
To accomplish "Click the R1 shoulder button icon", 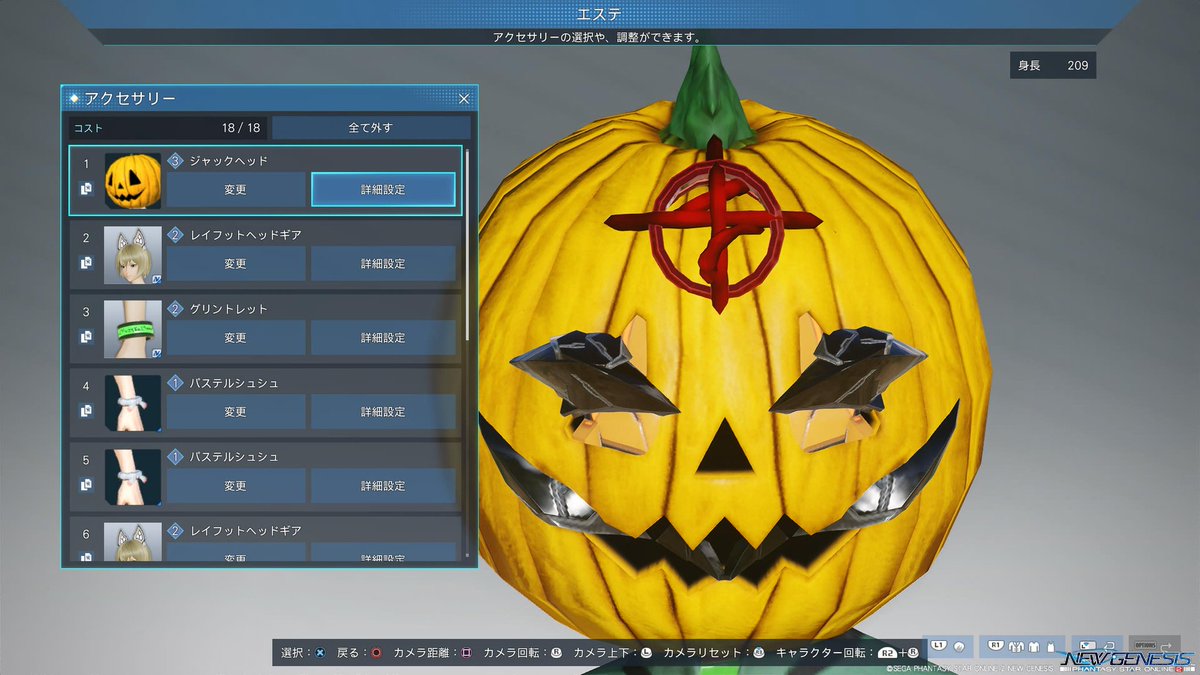I will [x=996, y=645].
